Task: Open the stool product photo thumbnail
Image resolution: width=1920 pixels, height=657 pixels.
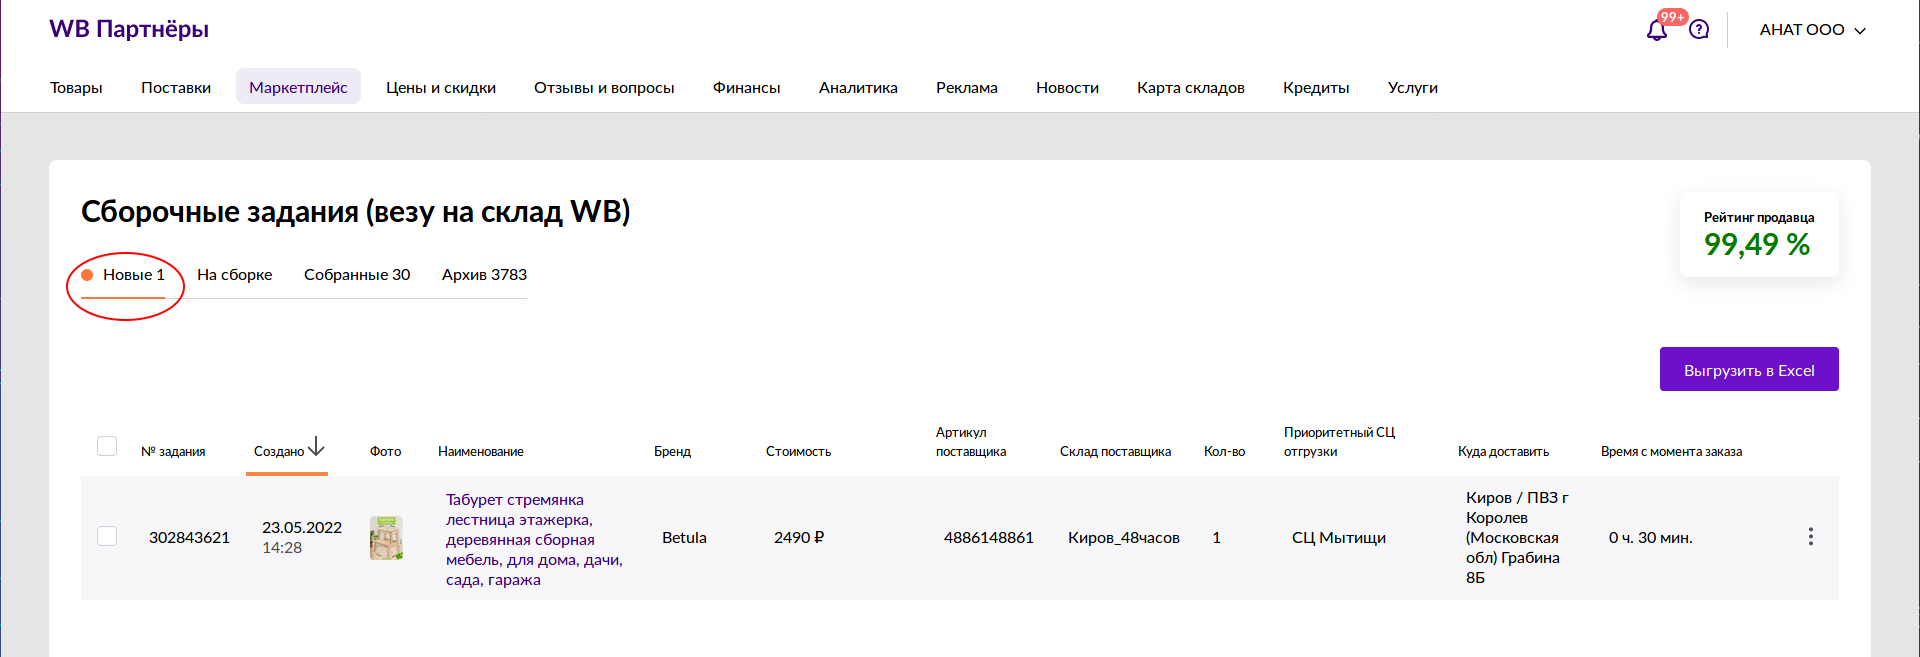Action: (x=386, y=538)
